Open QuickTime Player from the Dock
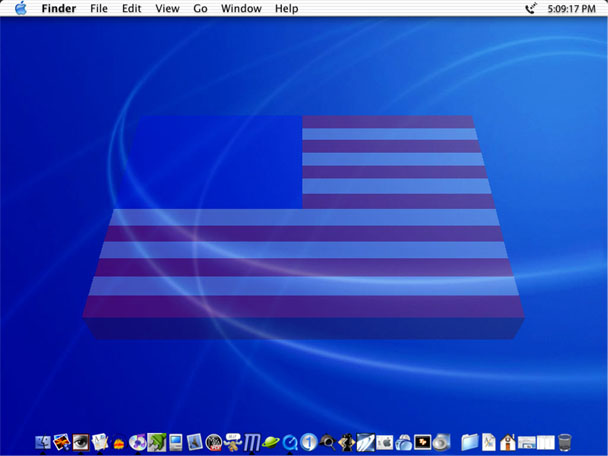608x456 pixels. click(290, 442)
